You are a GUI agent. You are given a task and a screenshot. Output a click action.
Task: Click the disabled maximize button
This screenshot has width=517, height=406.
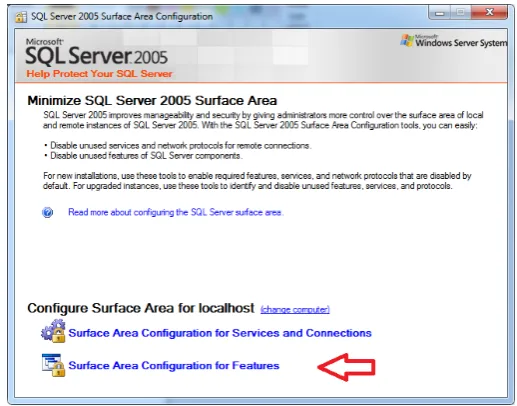coord(461,13)
